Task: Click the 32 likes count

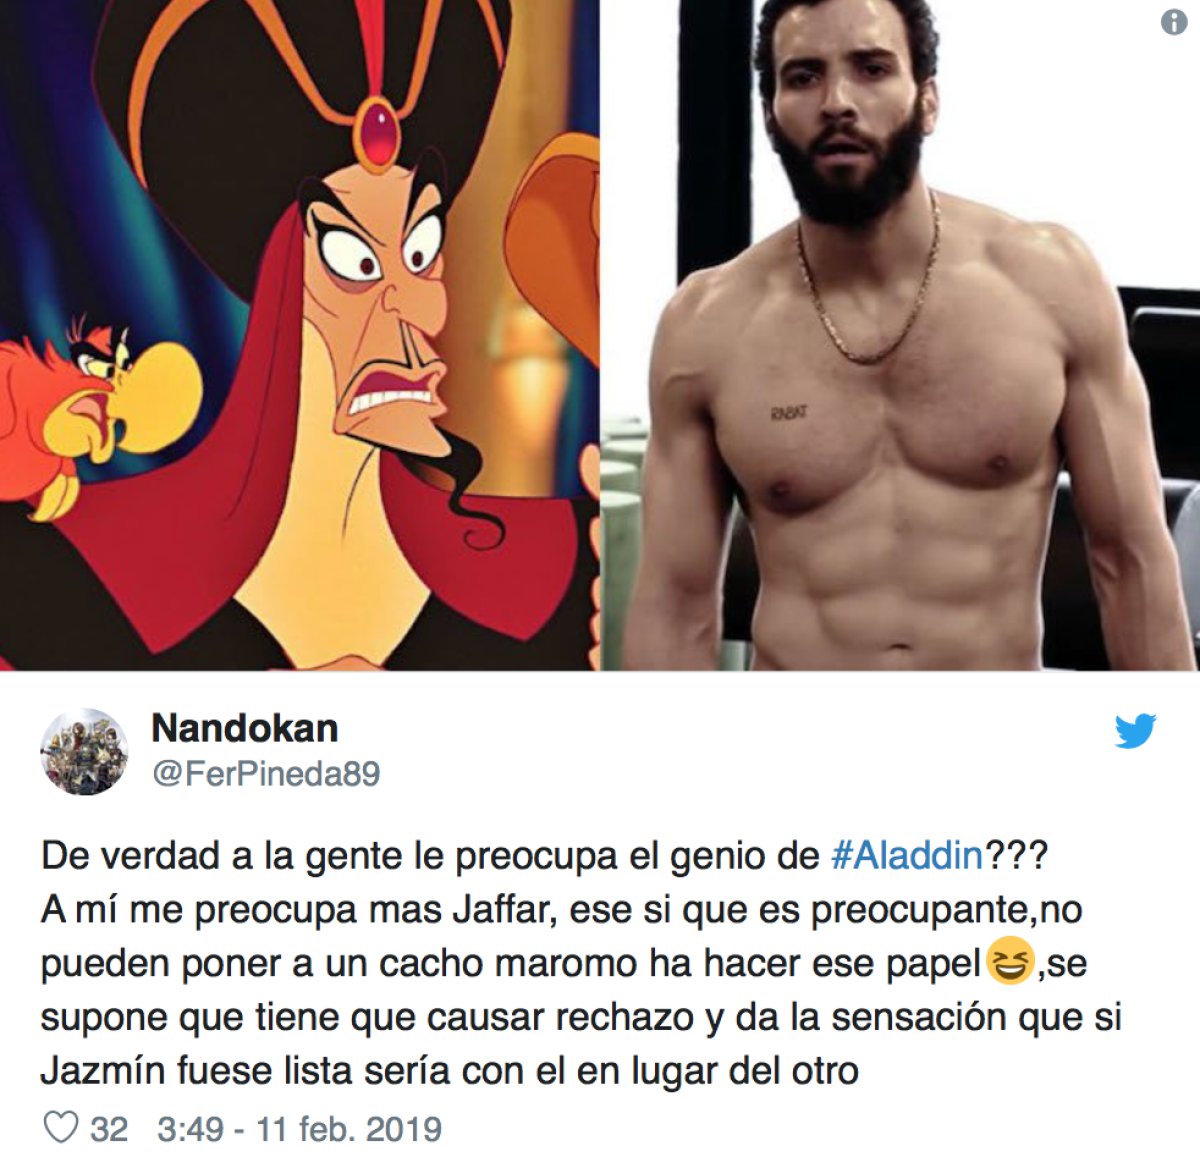Action: pyautogui.click(x=109, y=1129)
